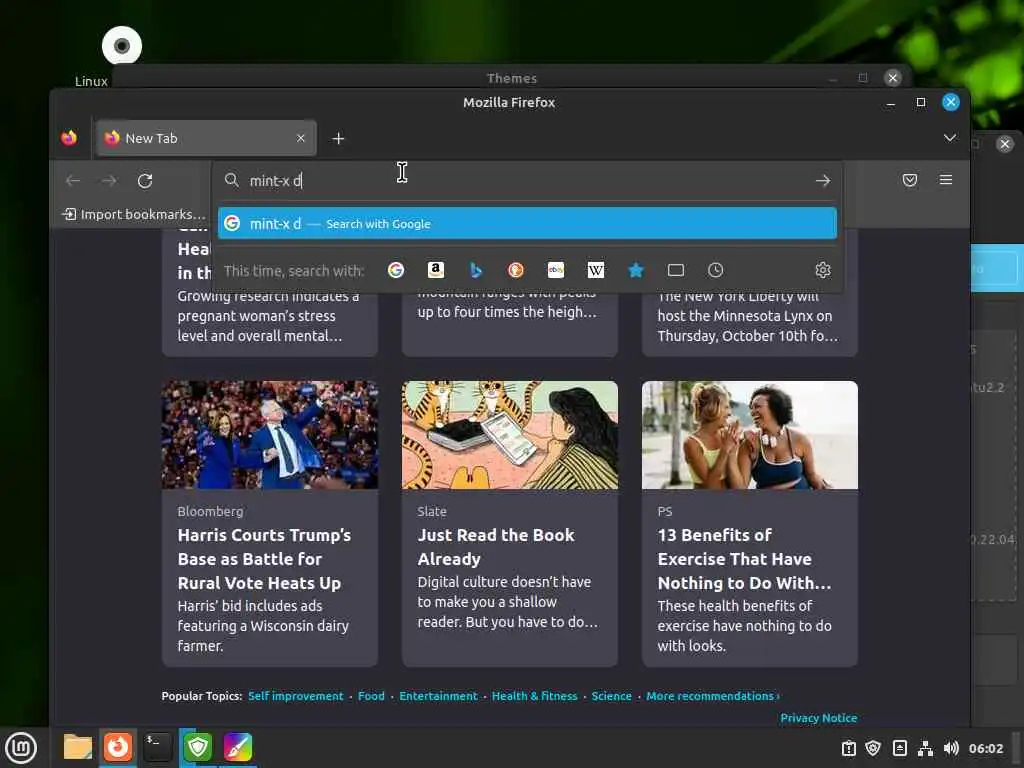The width and height of the screenshot is (1024, 768).
Task: Go back one page in Firefox
Action: 73,180
